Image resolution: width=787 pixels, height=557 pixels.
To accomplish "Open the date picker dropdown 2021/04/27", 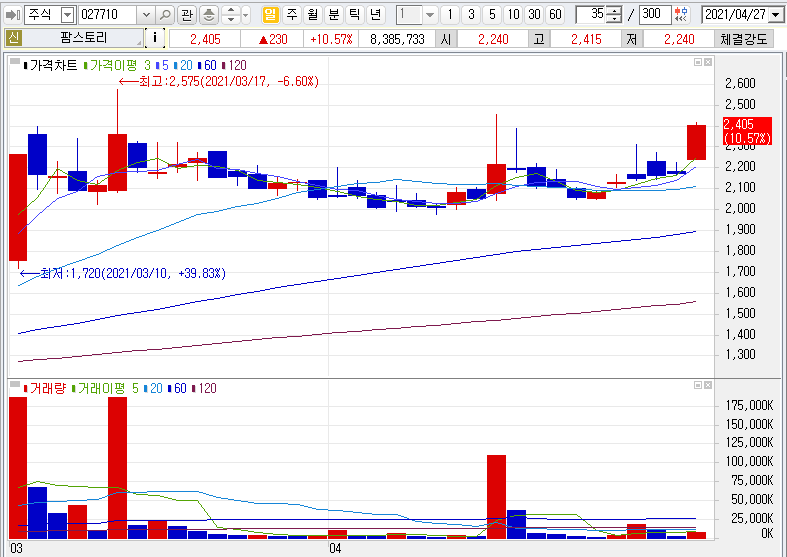I will (775, 15).
